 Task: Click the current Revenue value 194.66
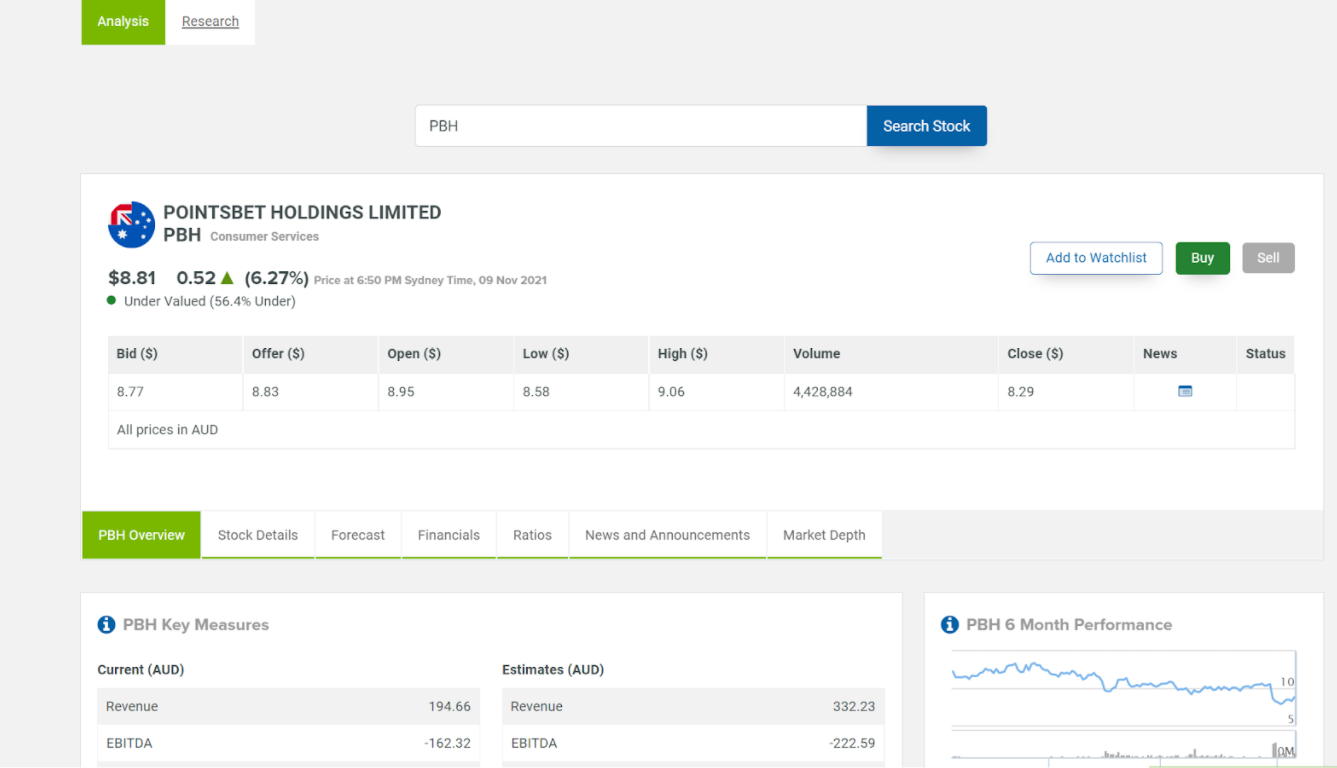tap(449, 707)
